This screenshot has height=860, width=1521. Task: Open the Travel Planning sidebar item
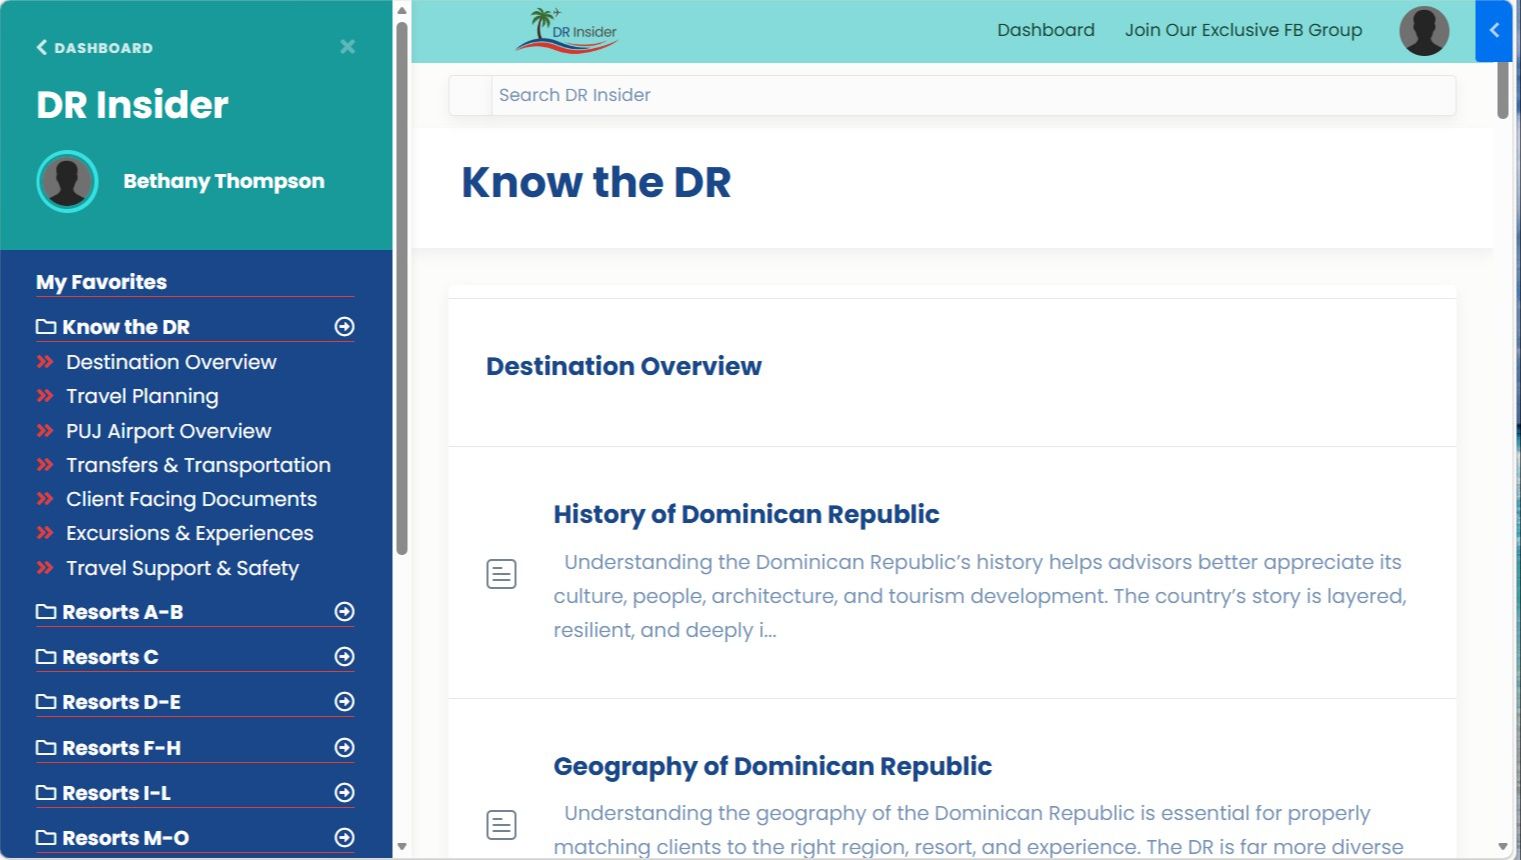[142, 396]
